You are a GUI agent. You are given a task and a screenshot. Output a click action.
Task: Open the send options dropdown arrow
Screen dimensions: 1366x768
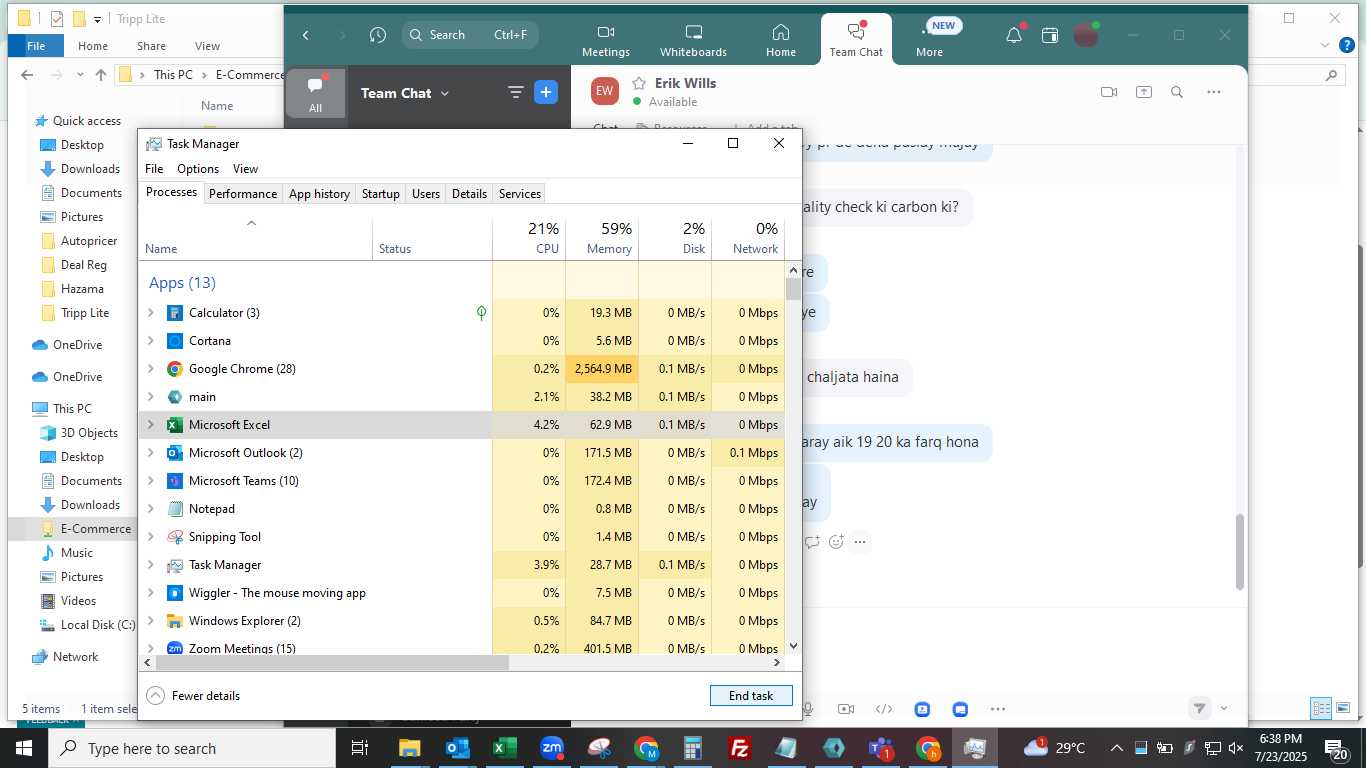click(x=1225, y=708)
